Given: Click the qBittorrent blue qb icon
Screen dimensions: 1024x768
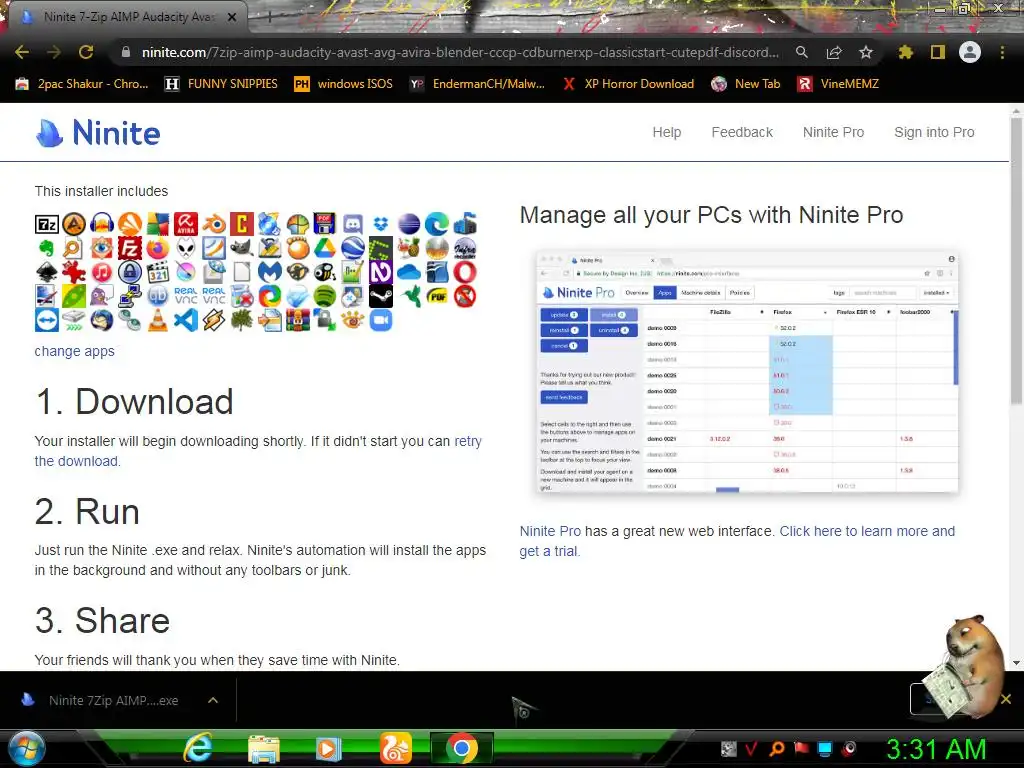Looking at the screenshot, I should [157, 296].
